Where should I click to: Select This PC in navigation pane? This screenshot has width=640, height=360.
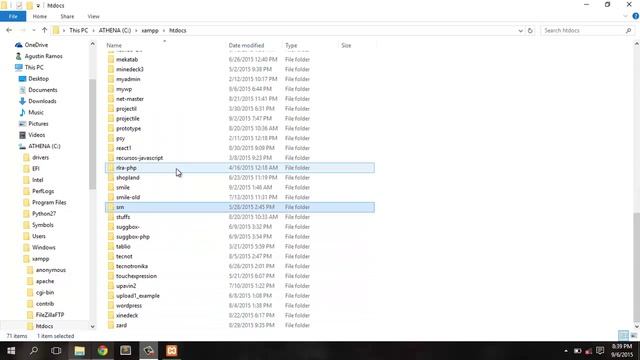(x=34, y=67)
